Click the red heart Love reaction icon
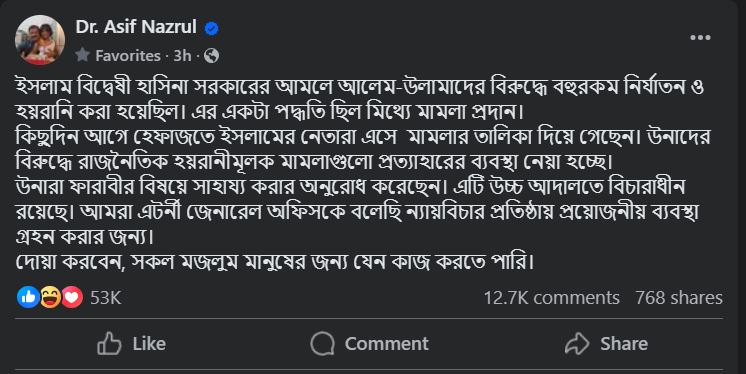The height and width of the screenshot is (374, 746). click(x=72, y=297)
